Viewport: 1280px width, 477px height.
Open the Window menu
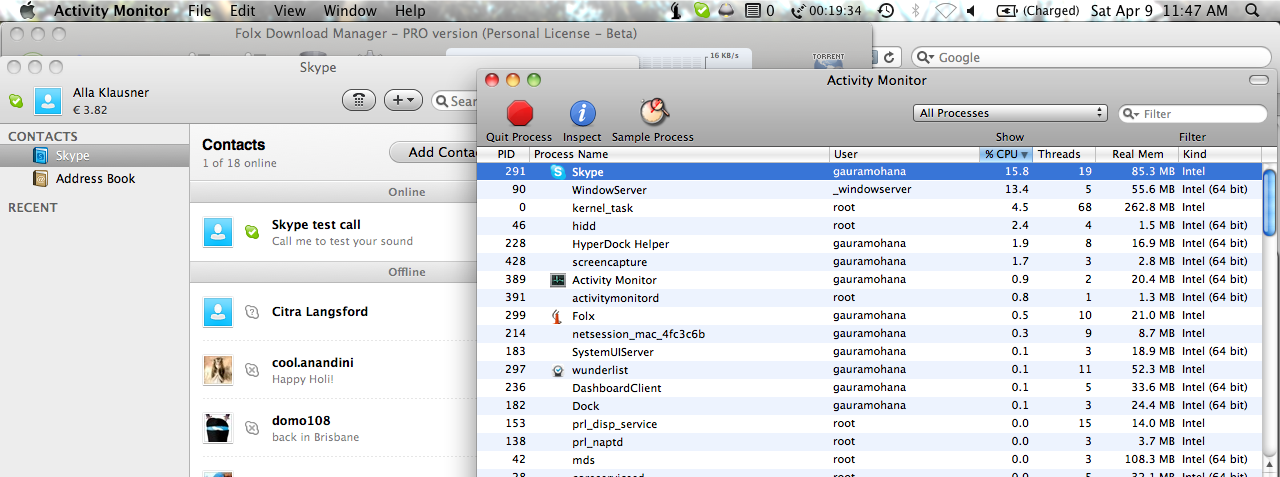pyautogui.click(x=350, y=11)
